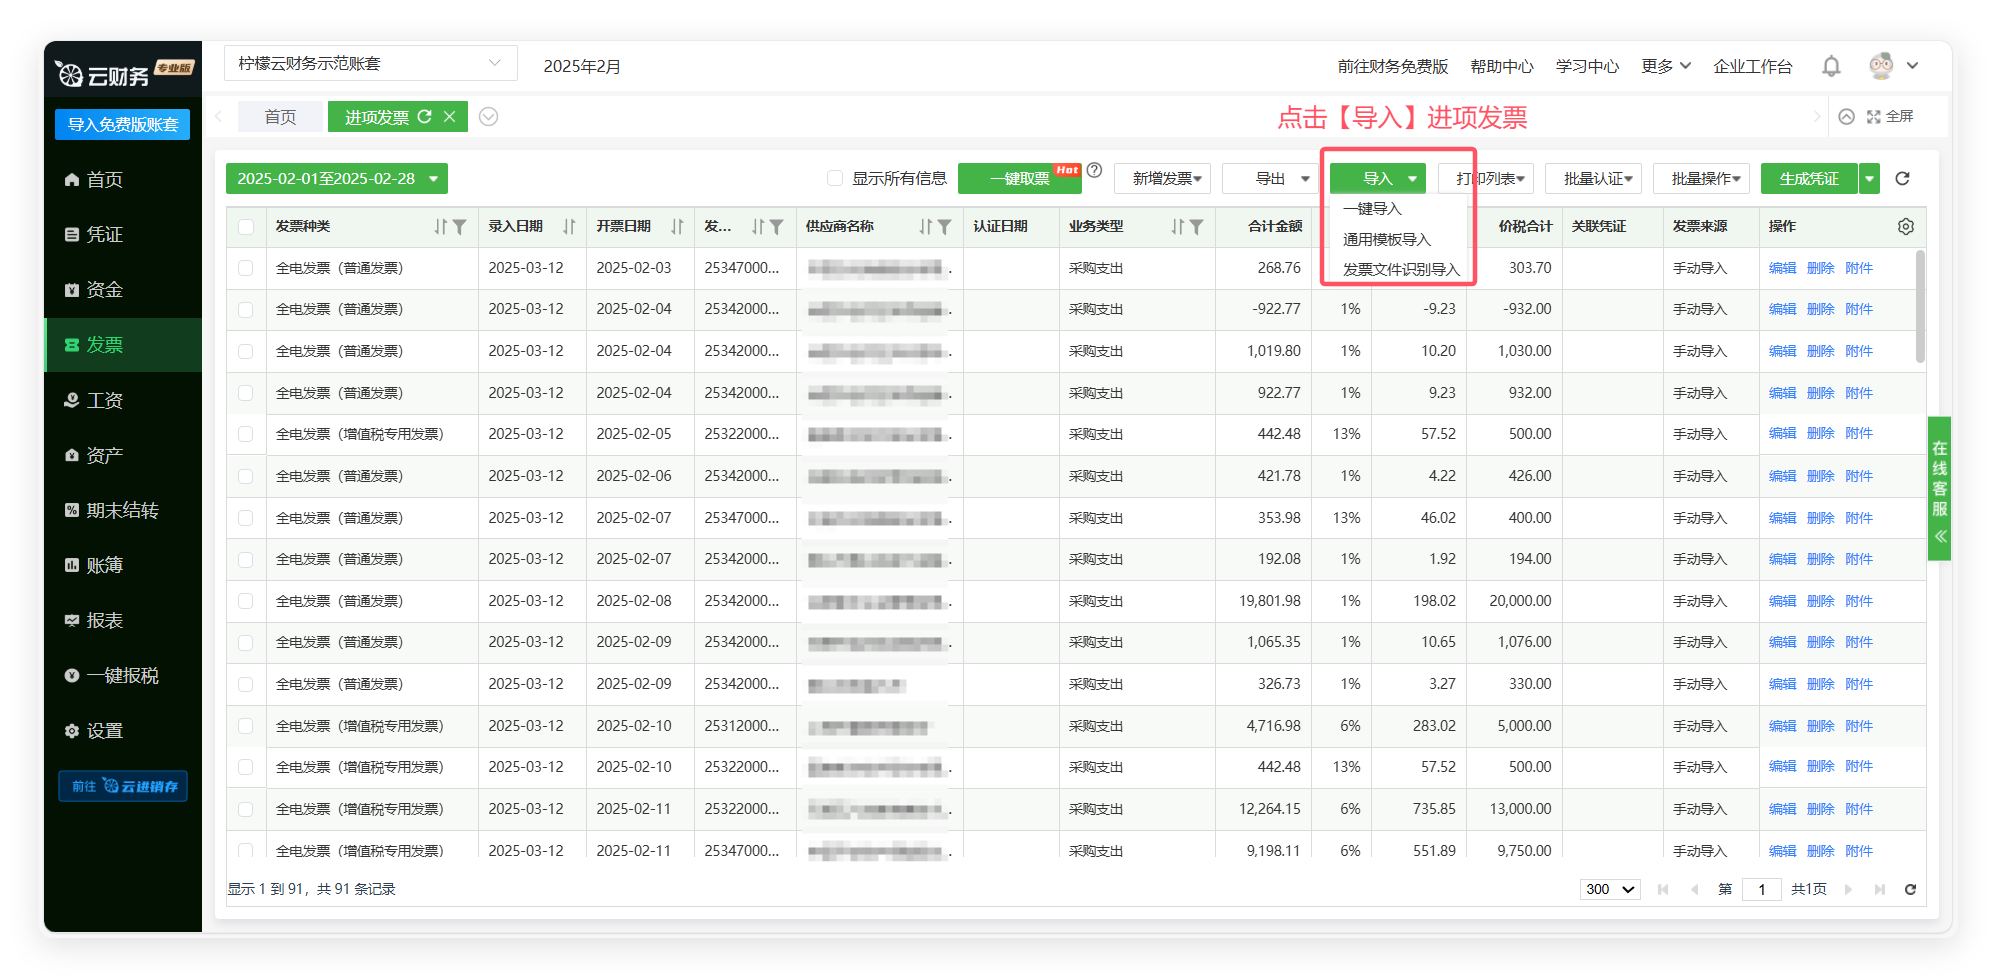Sort by 录入日期 using the sort icon
This screenshot has width=1996, height=976.
coord(569,227)
